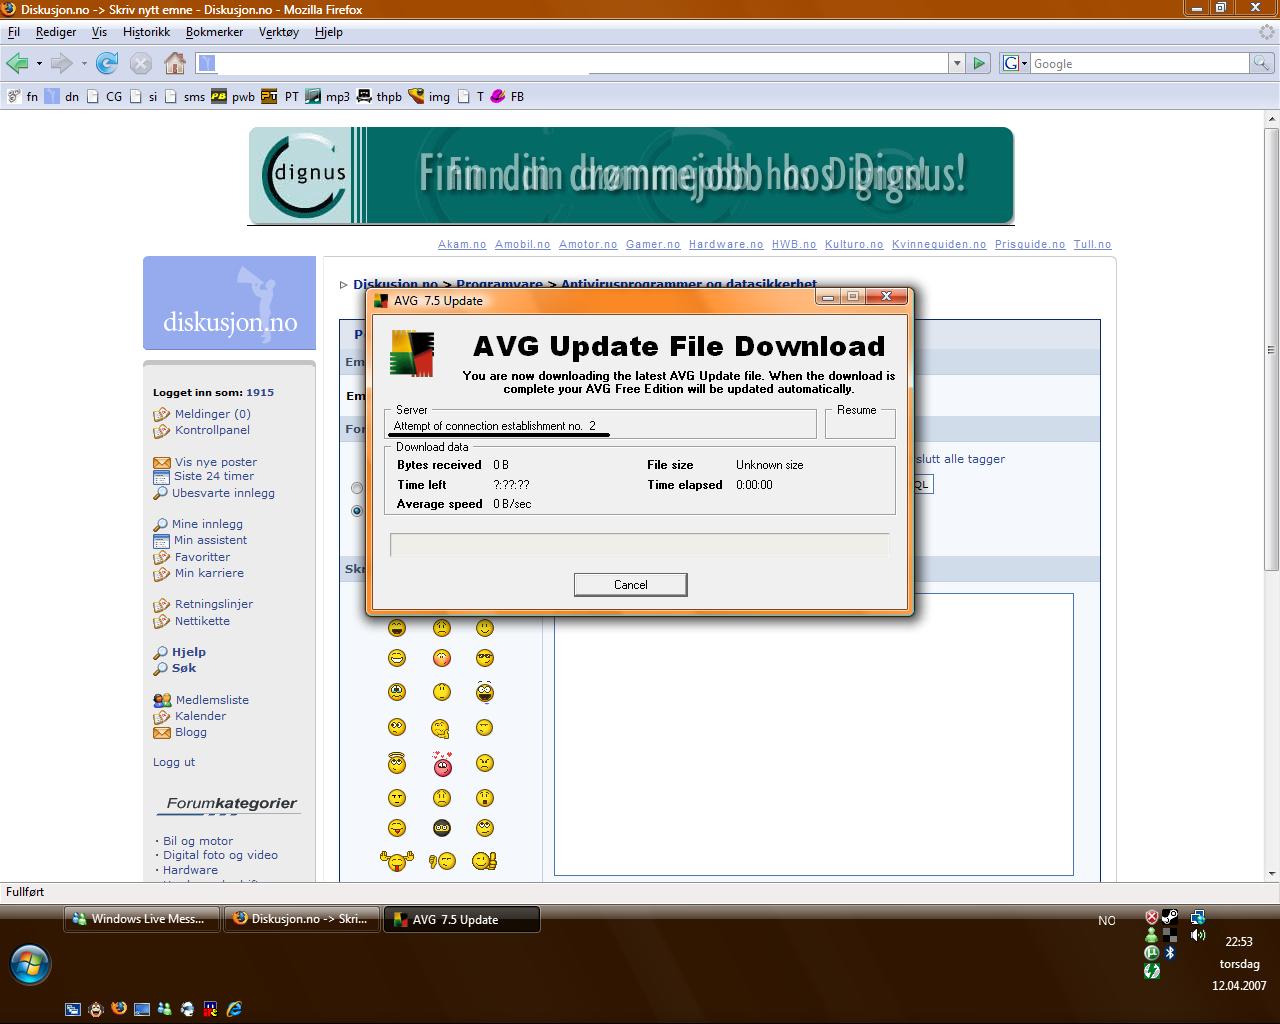Open the Hardware.no link in top bar
The image size is (1280, 1024).
coord(726,244)
